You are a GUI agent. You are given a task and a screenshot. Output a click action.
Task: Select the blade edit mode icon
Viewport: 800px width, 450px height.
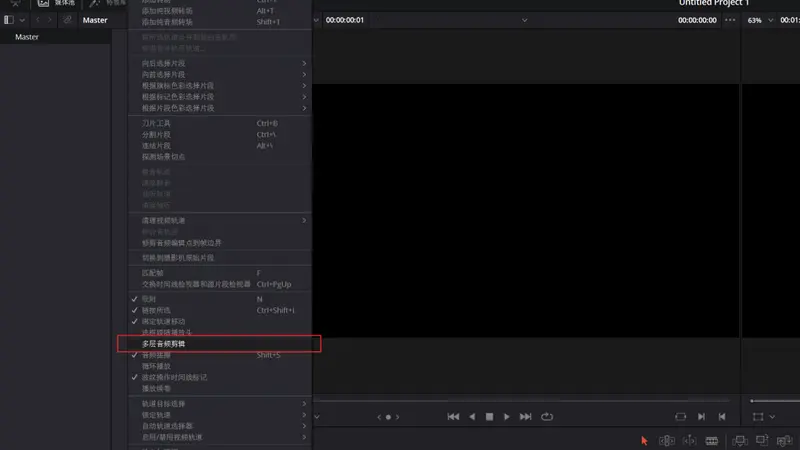click(x=712, y=440)
